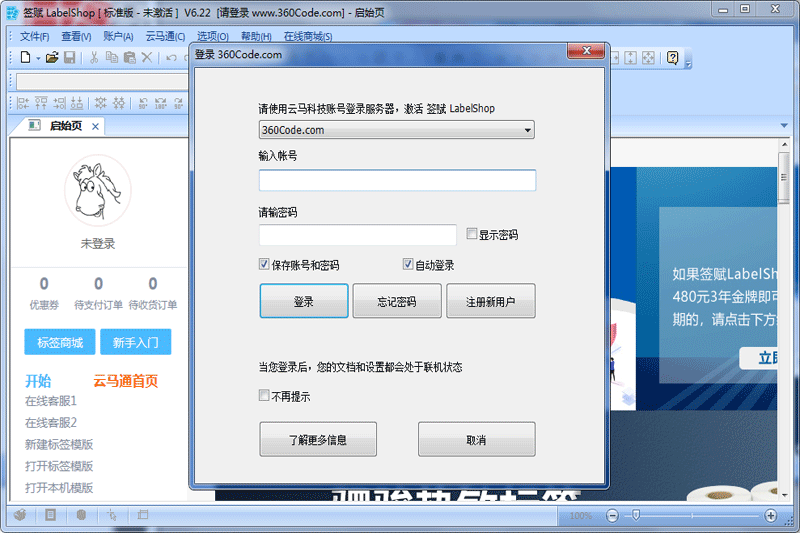Image resolution: width=800 pixels, height=533 pixels.
Task: Click the 请输密码 password input field
Action: 358,235
